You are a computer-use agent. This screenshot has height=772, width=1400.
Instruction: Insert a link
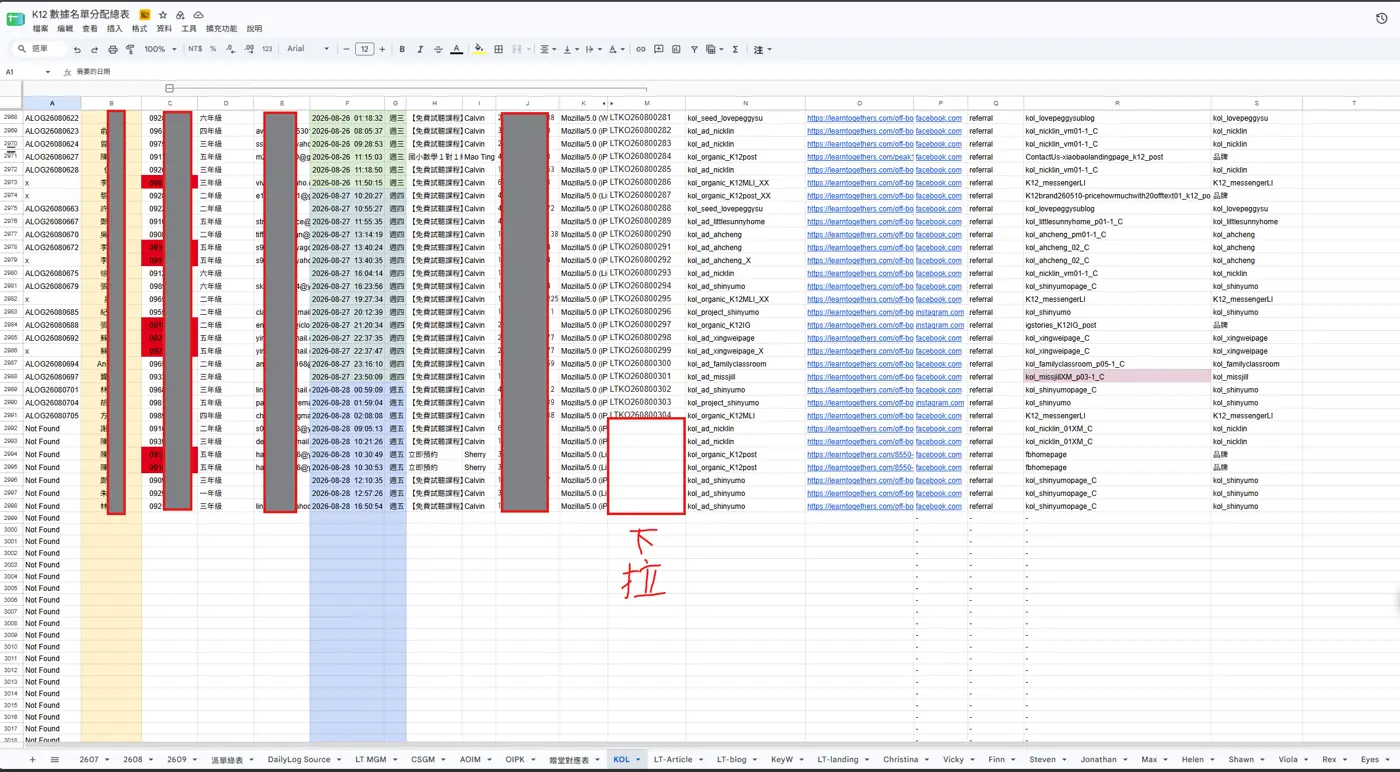pos(640,49)
